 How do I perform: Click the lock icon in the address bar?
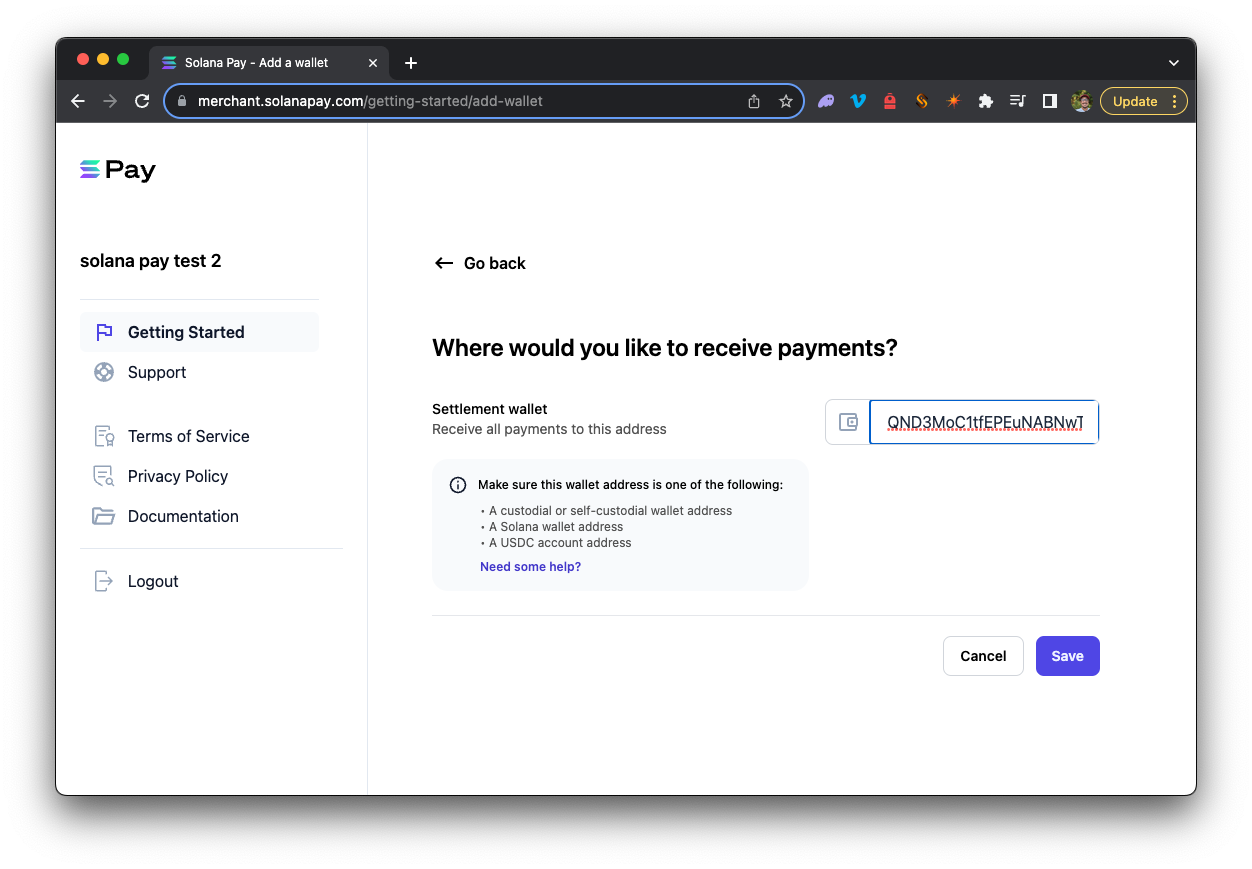182,101
